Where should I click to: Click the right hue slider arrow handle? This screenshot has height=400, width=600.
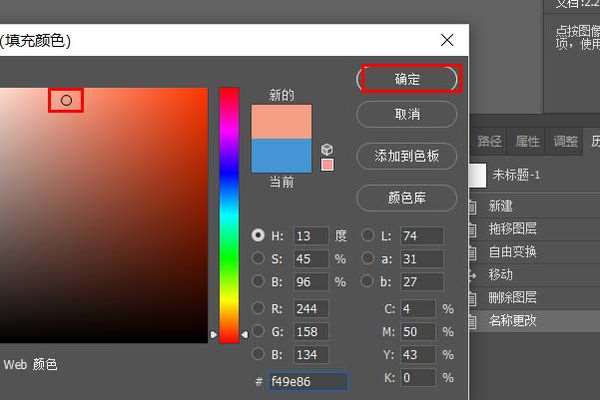tap(245, 335)
